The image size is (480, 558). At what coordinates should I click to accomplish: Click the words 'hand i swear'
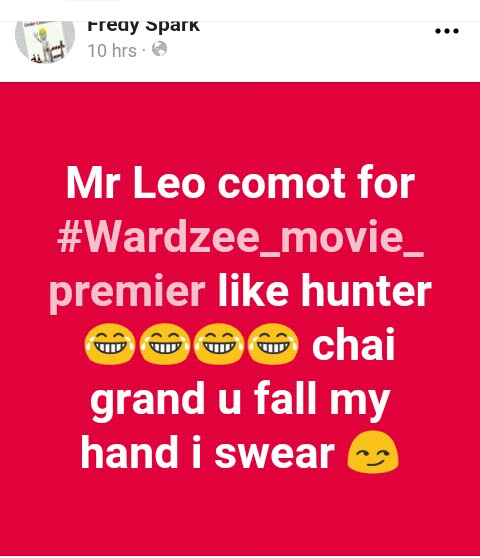tap(208, 452)
